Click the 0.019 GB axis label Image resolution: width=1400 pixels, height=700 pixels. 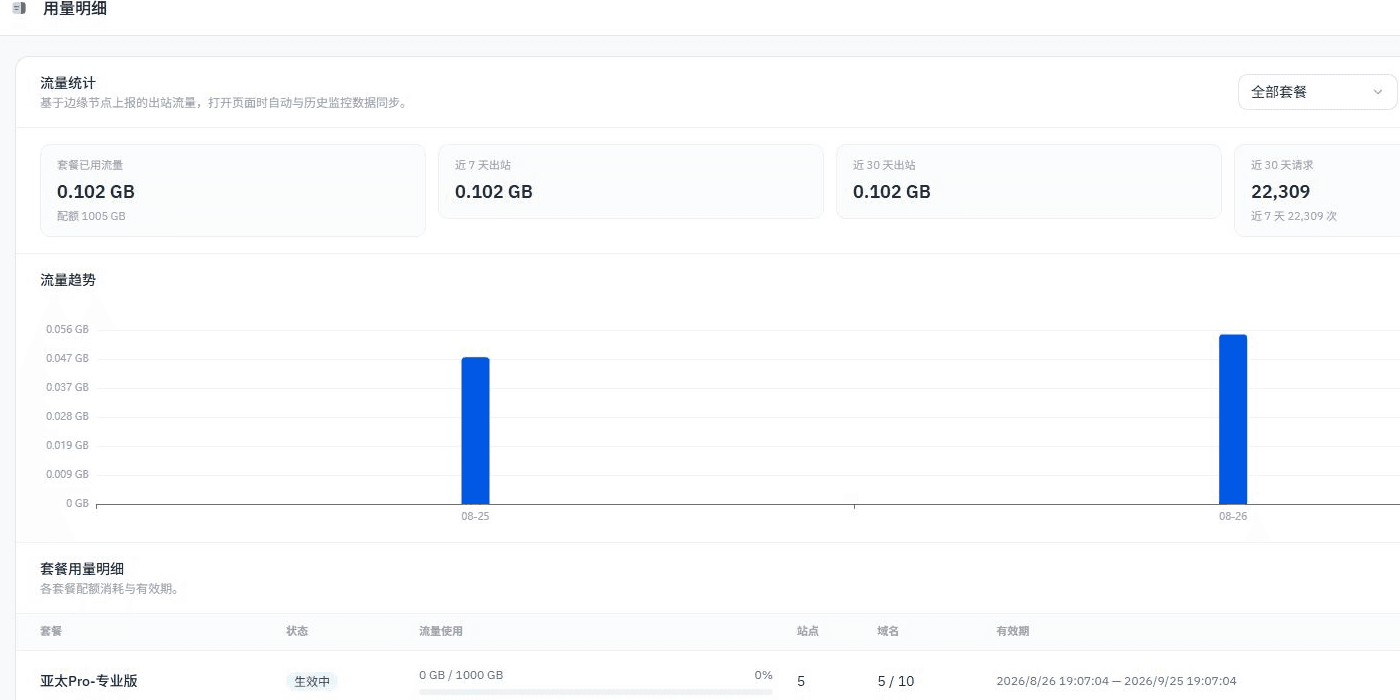pos(67,445)
